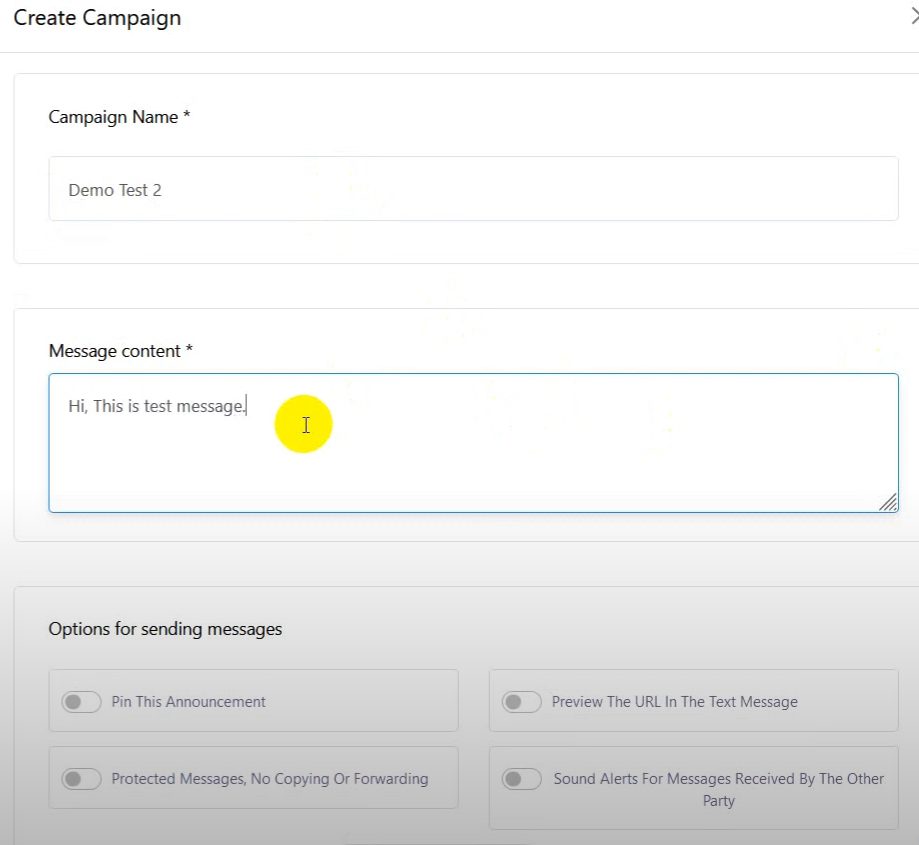Enable Sound Alerts toggle switch
Image resolution: width=919 pixels, height=845 pixels.
pos(521,779)
